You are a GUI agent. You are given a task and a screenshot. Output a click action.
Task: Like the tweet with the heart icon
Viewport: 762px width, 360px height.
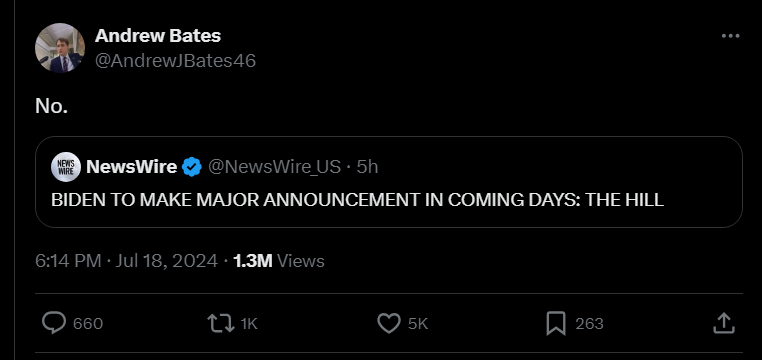[x=389, y=323]
